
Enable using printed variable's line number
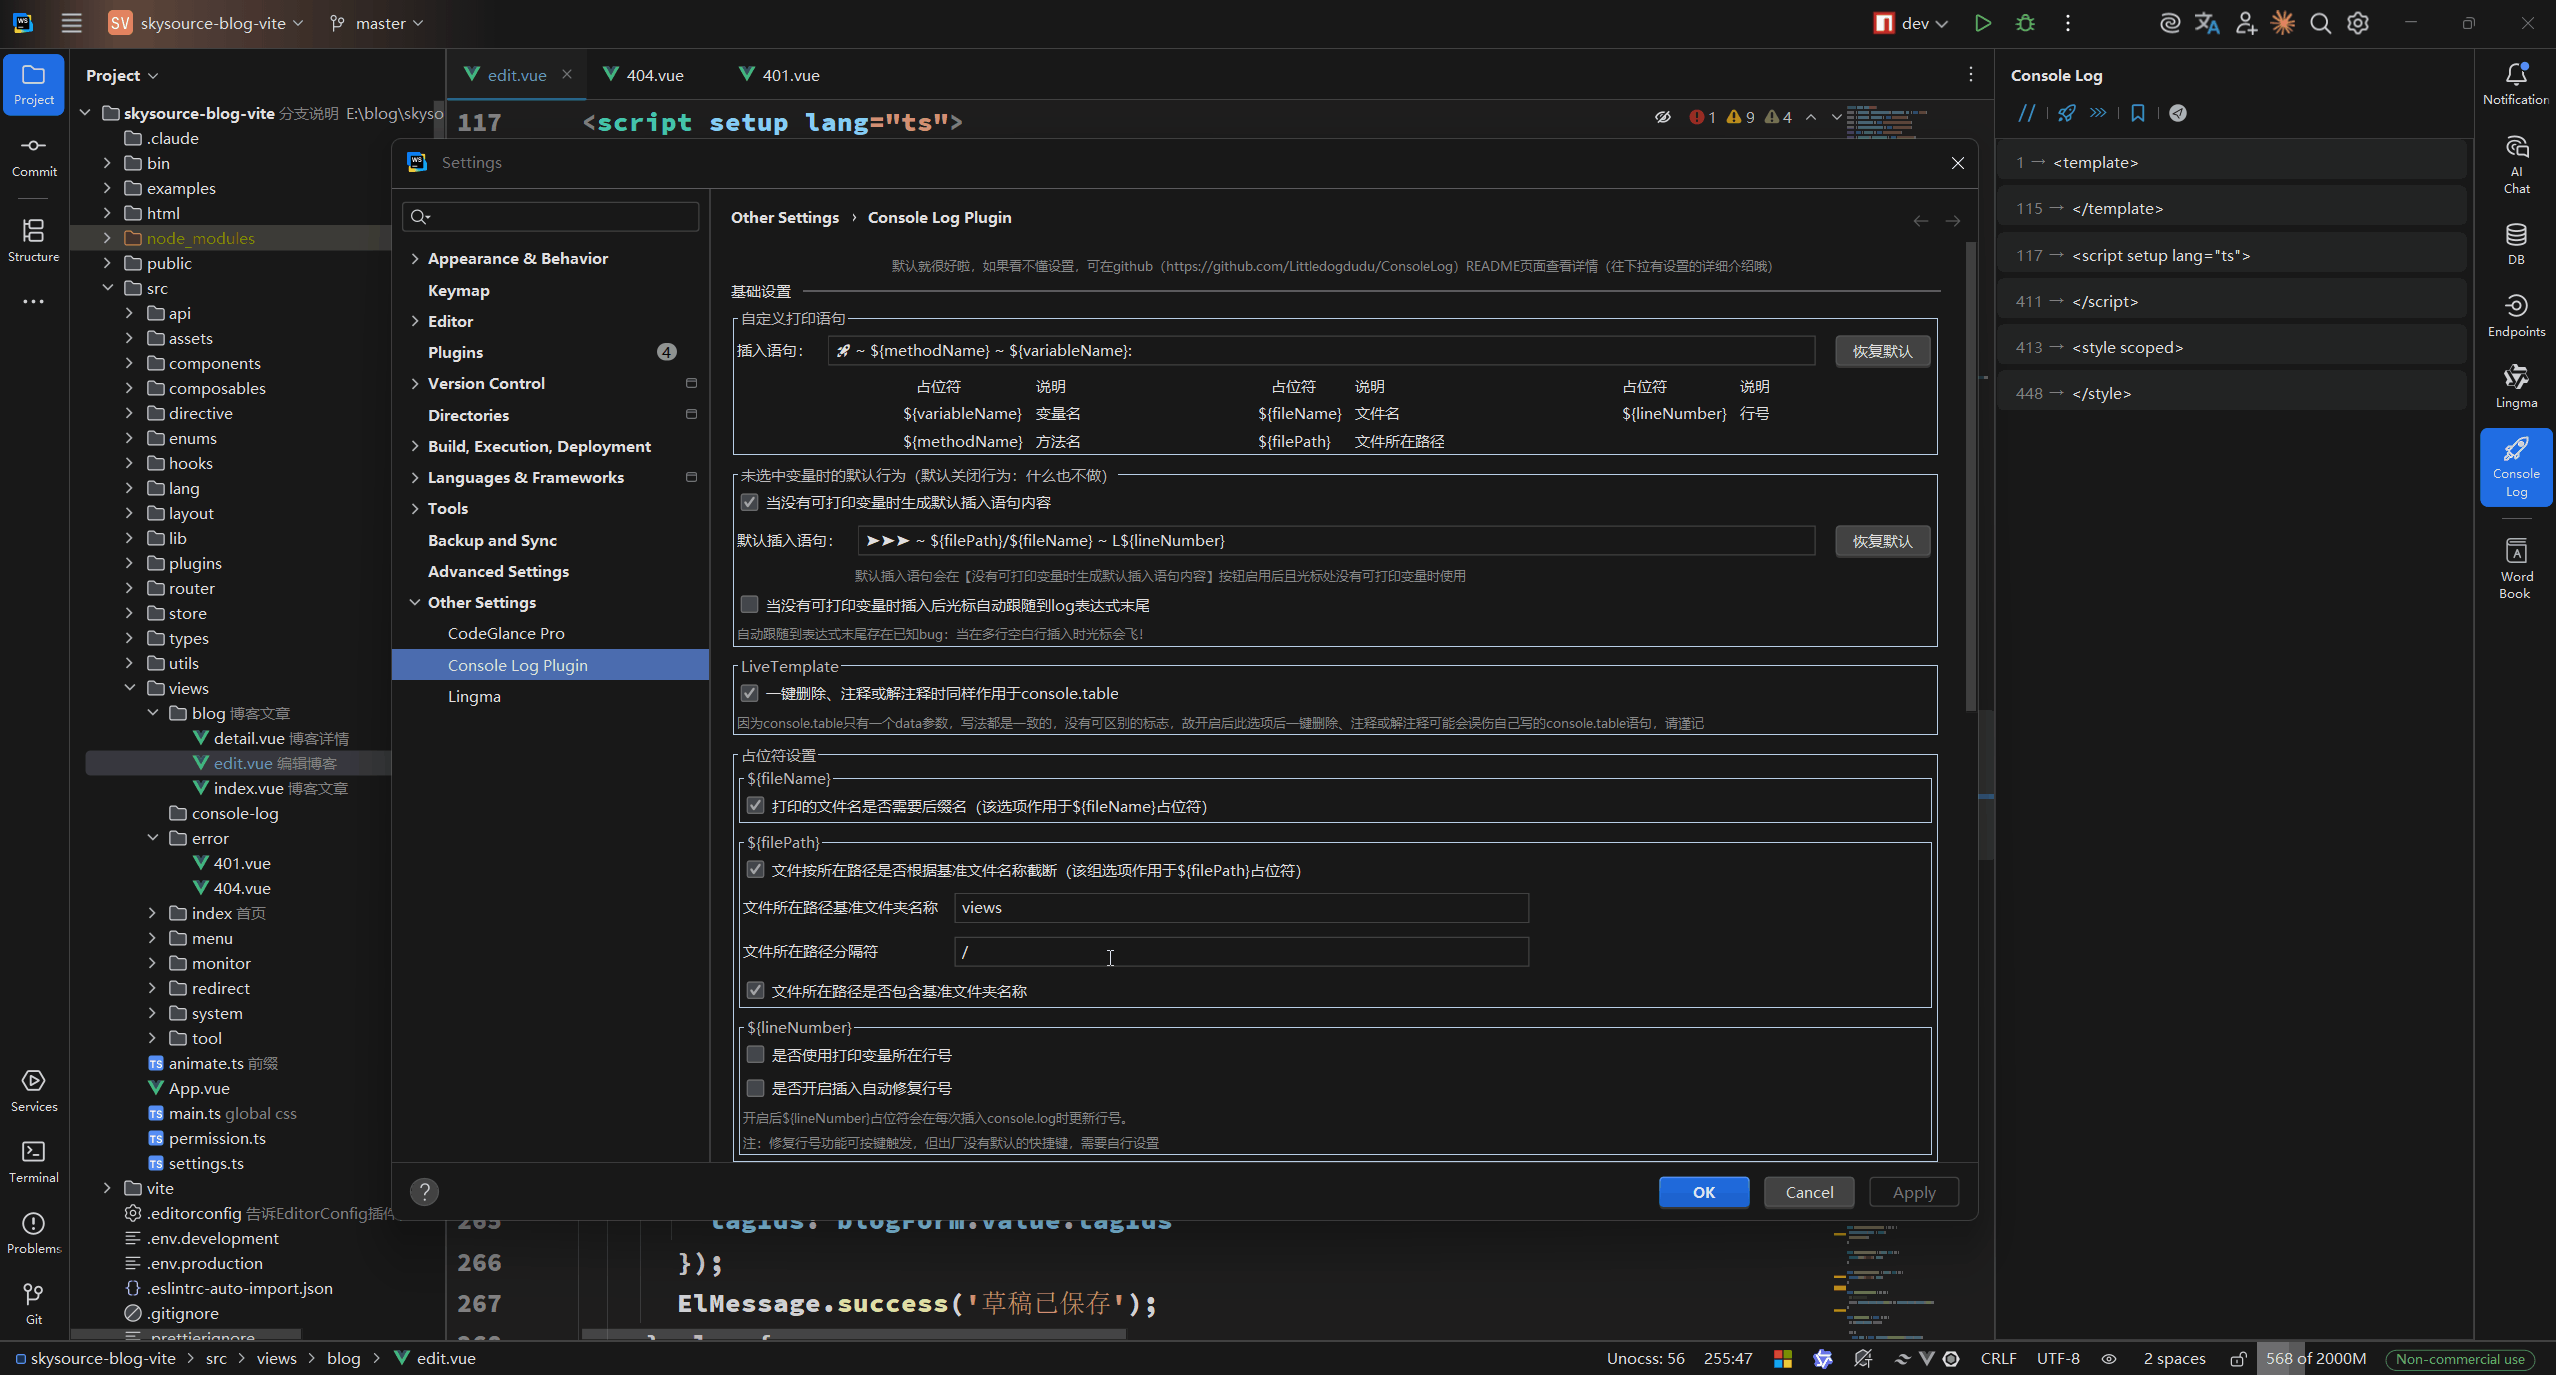click(755, 1055)
